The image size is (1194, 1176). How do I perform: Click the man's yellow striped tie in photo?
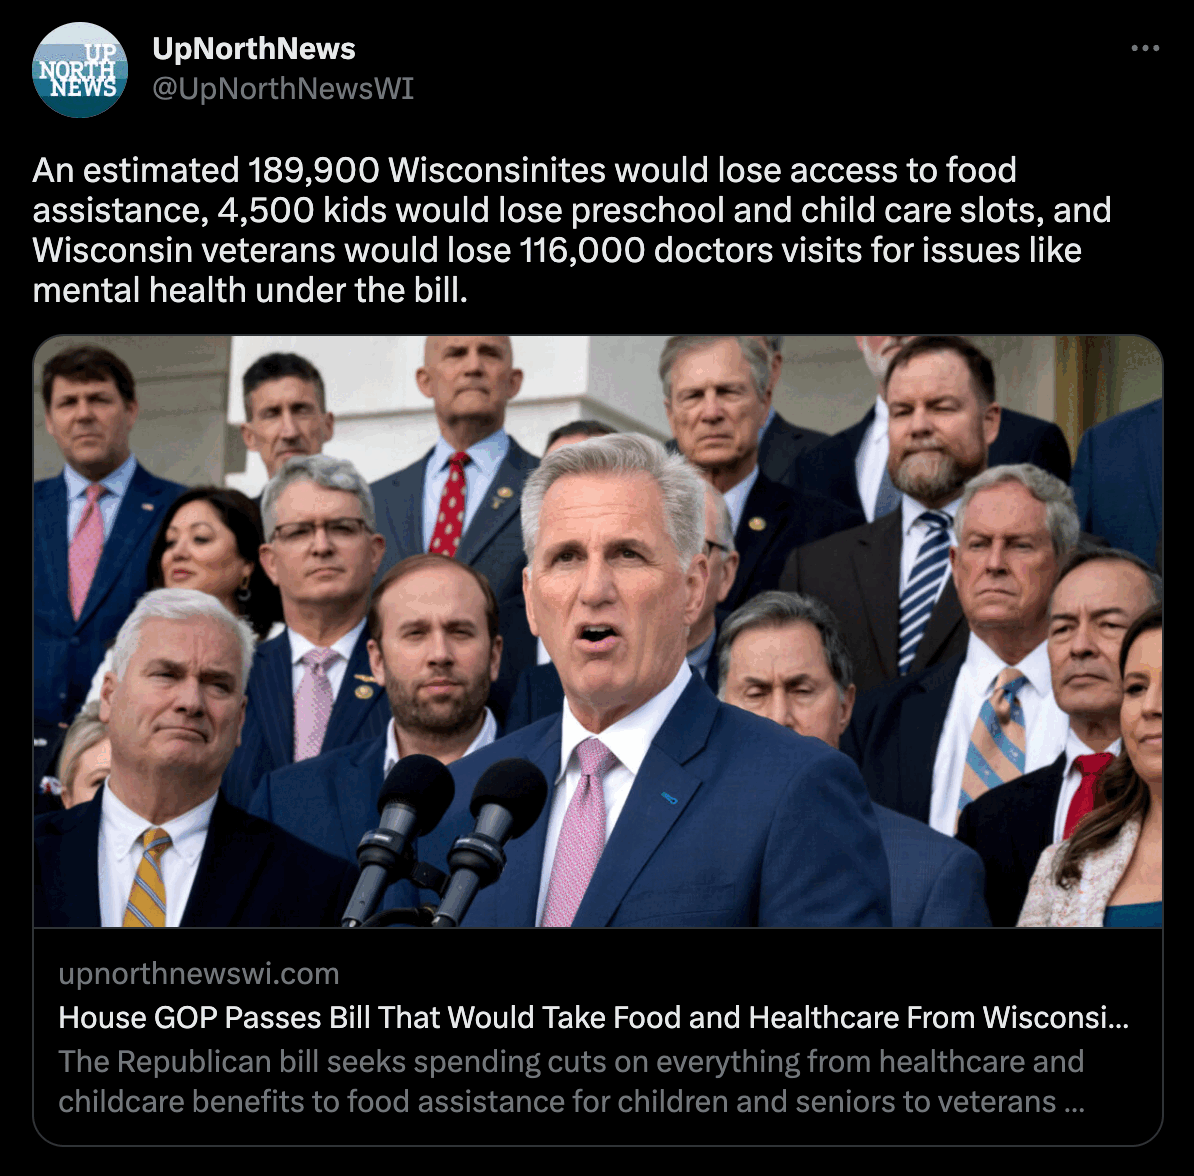tap(146, 877)
